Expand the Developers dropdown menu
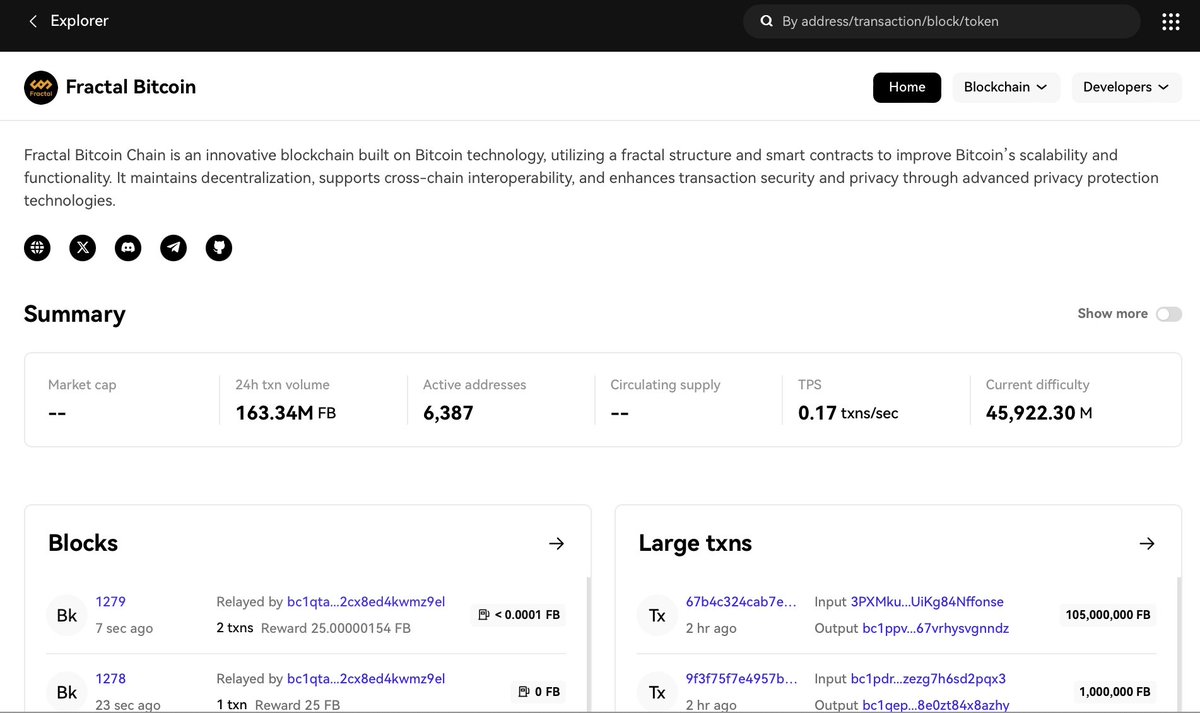 click(x=1126, y=87)
